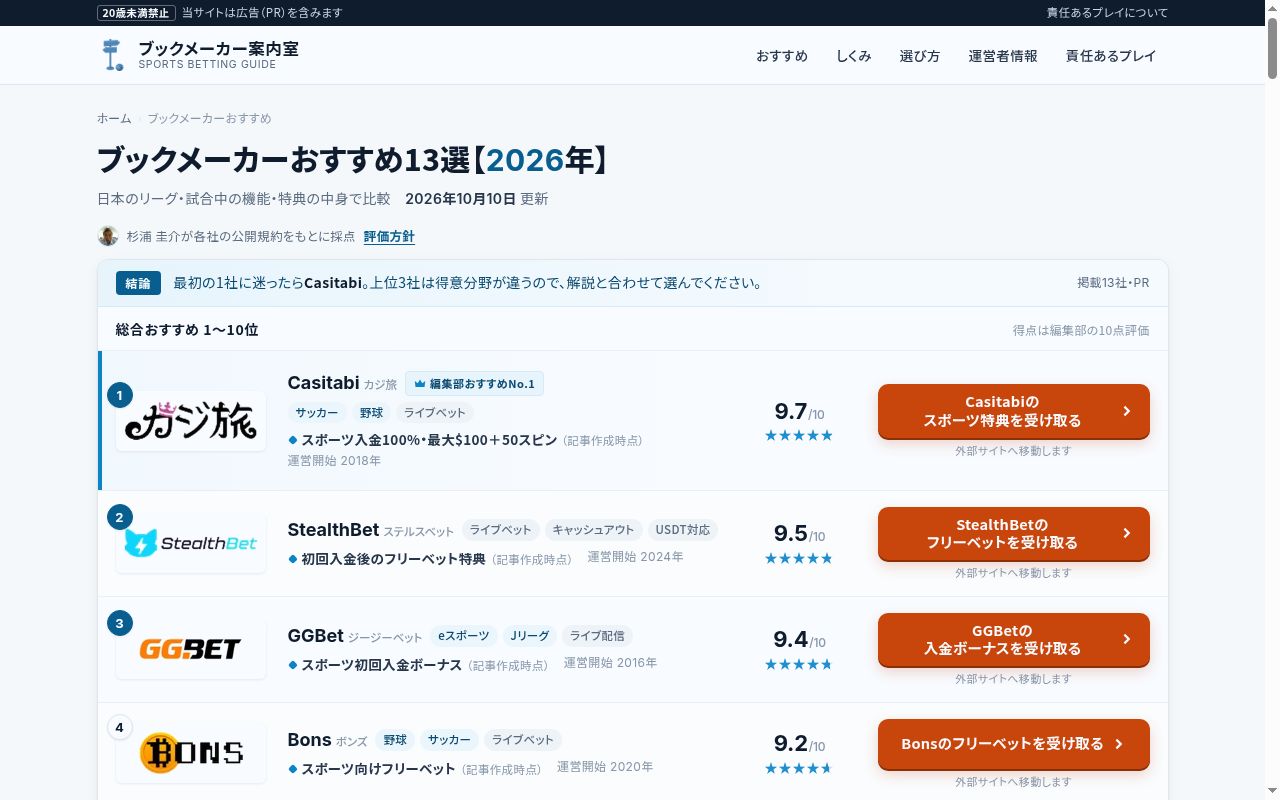Click the Casitabi カジ旅 logo
The width and height of the screenshot is (1280, 800).
(x=191, y=421)
